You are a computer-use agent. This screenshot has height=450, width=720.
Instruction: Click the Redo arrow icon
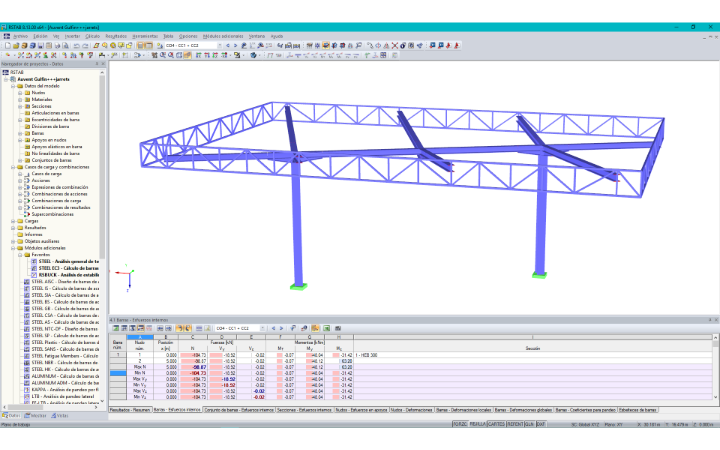tap(85, 45)
